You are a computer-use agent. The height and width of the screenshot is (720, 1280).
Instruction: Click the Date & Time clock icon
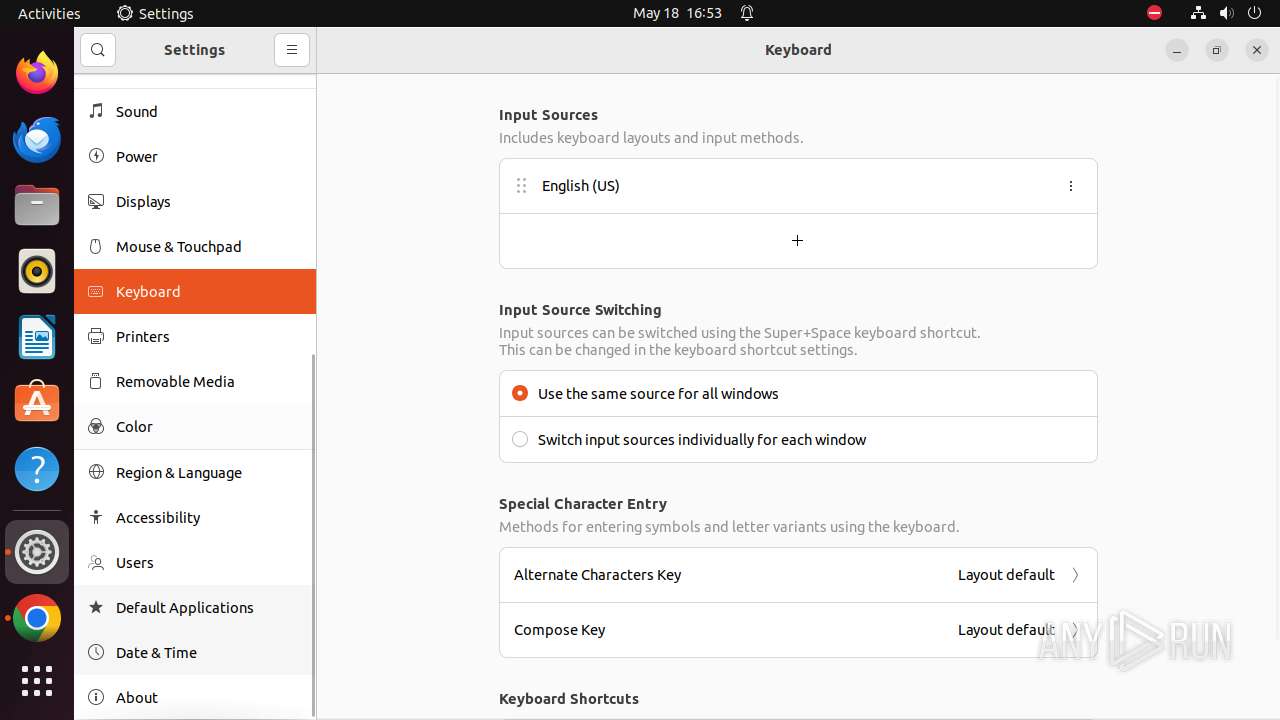[x=96, y=652]
